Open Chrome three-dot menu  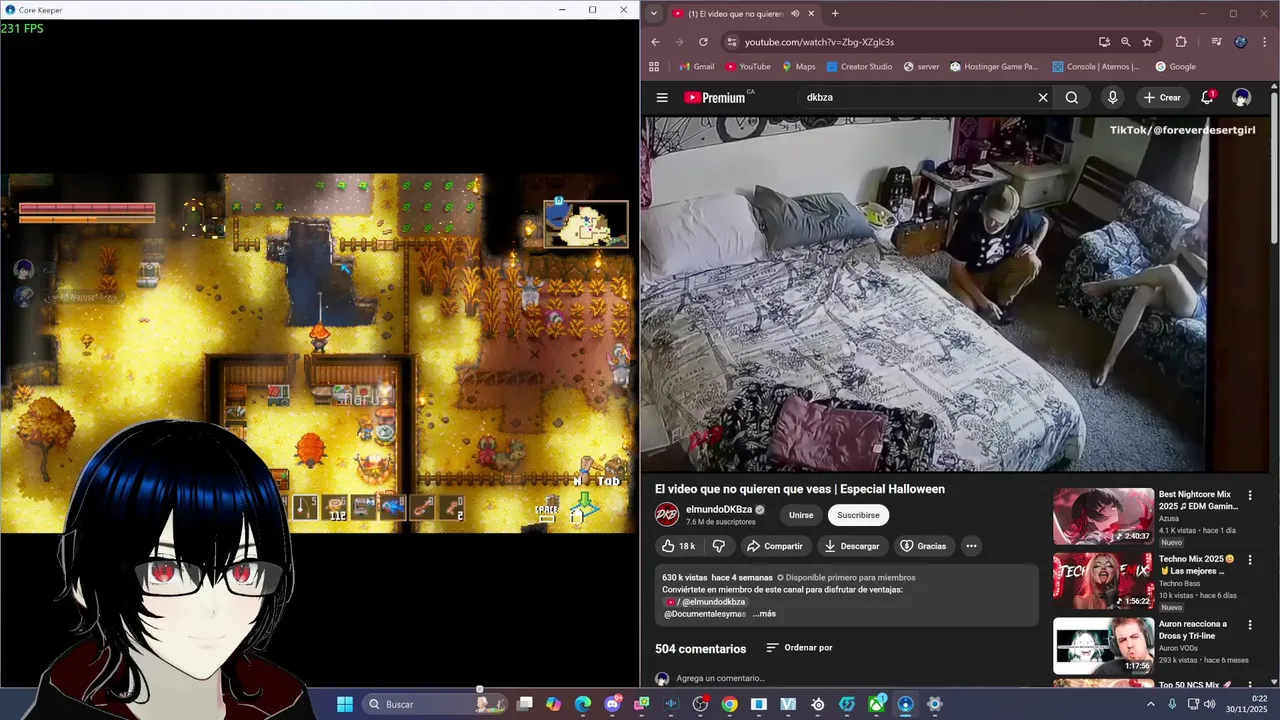coord(1264,42)
